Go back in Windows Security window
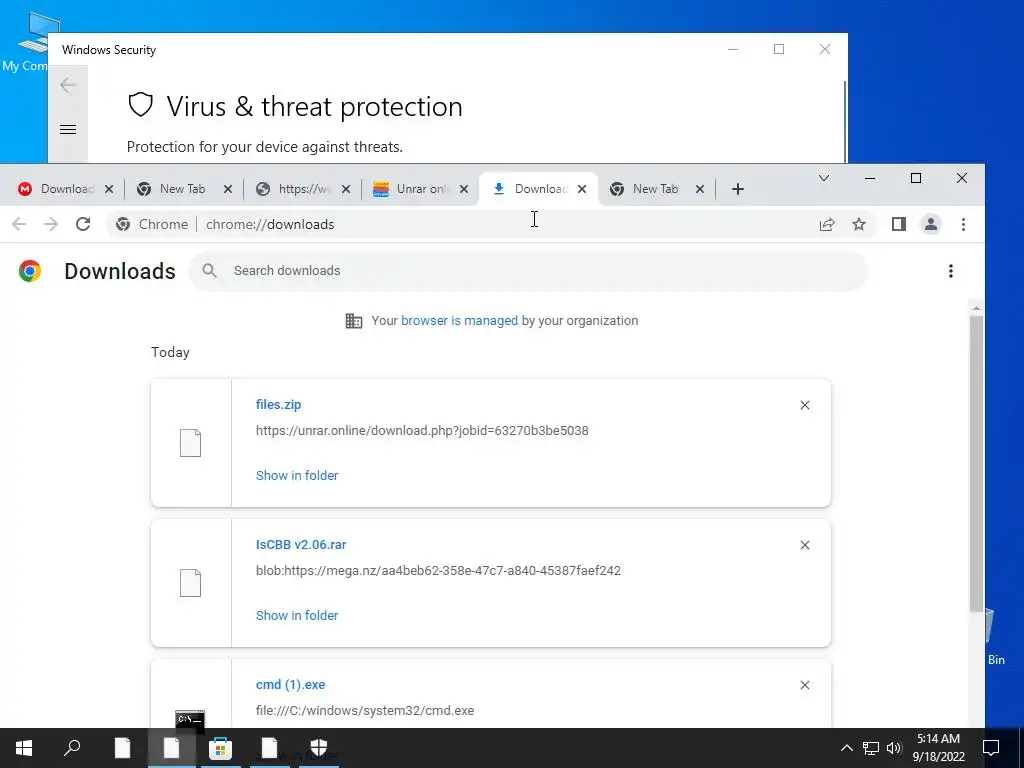The image size is (1024, 768). coord(68,85)
